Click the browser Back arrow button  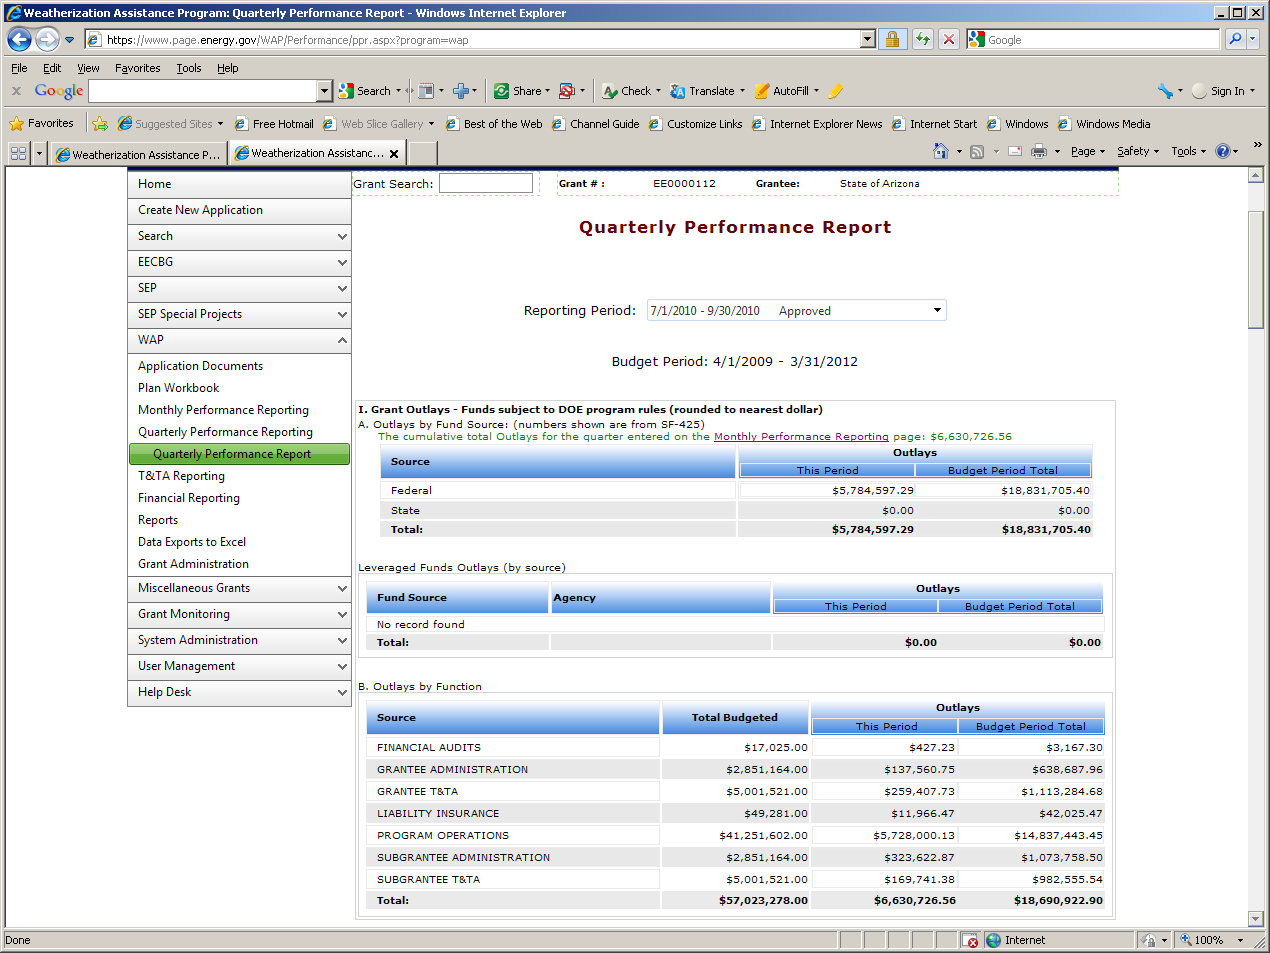pos(19,40)
